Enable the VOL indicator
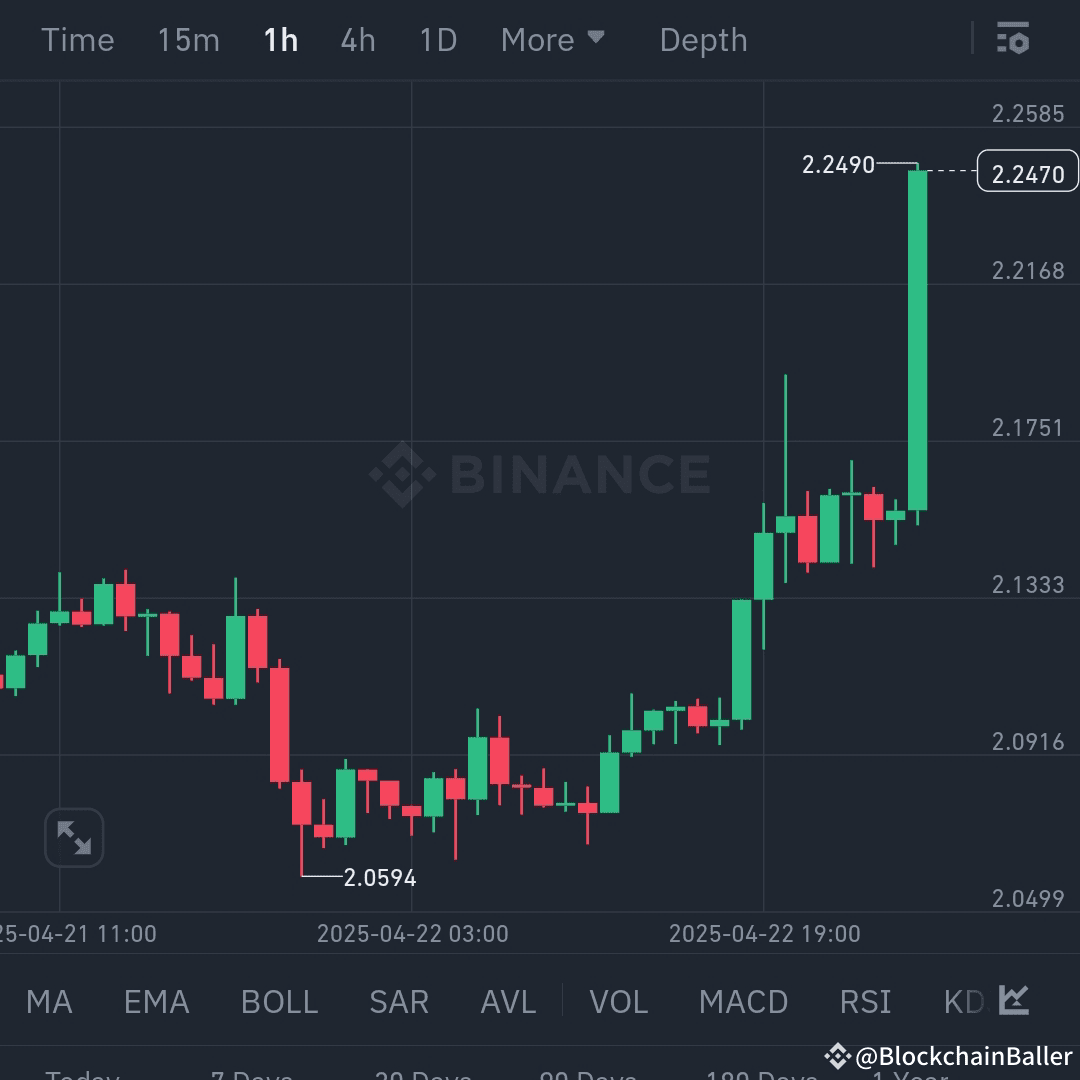Viewport: 1080px width, 1080px height. coord(619,1002)
